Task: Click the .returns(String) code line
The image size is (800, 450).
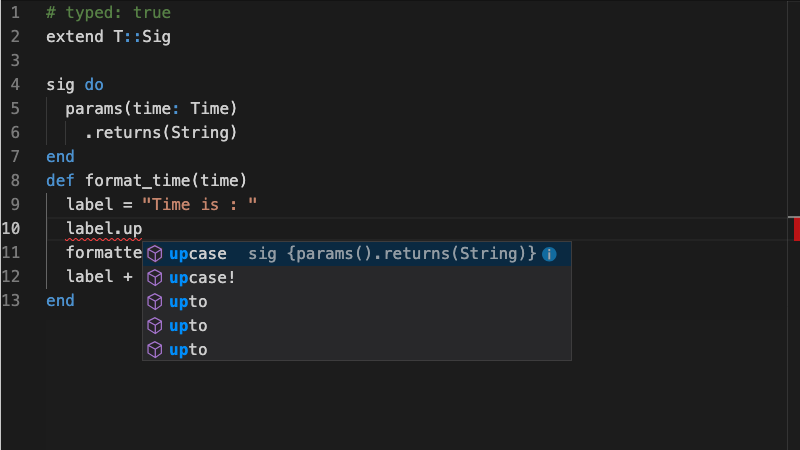Action: point(161,133)
